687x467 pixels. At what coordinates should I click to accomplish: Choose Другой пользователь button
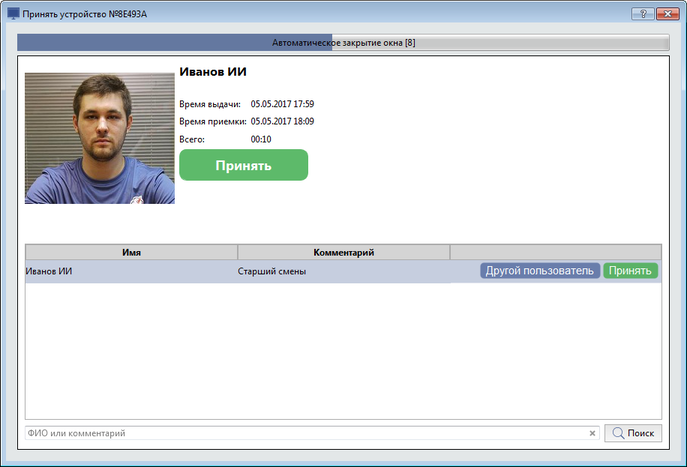point(540,271)
